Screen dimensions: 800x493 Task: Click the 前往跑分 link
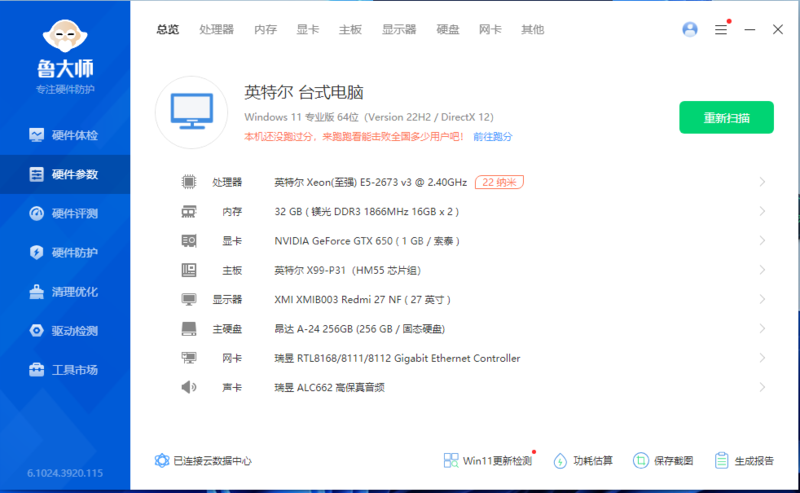[x=493, y=136]
